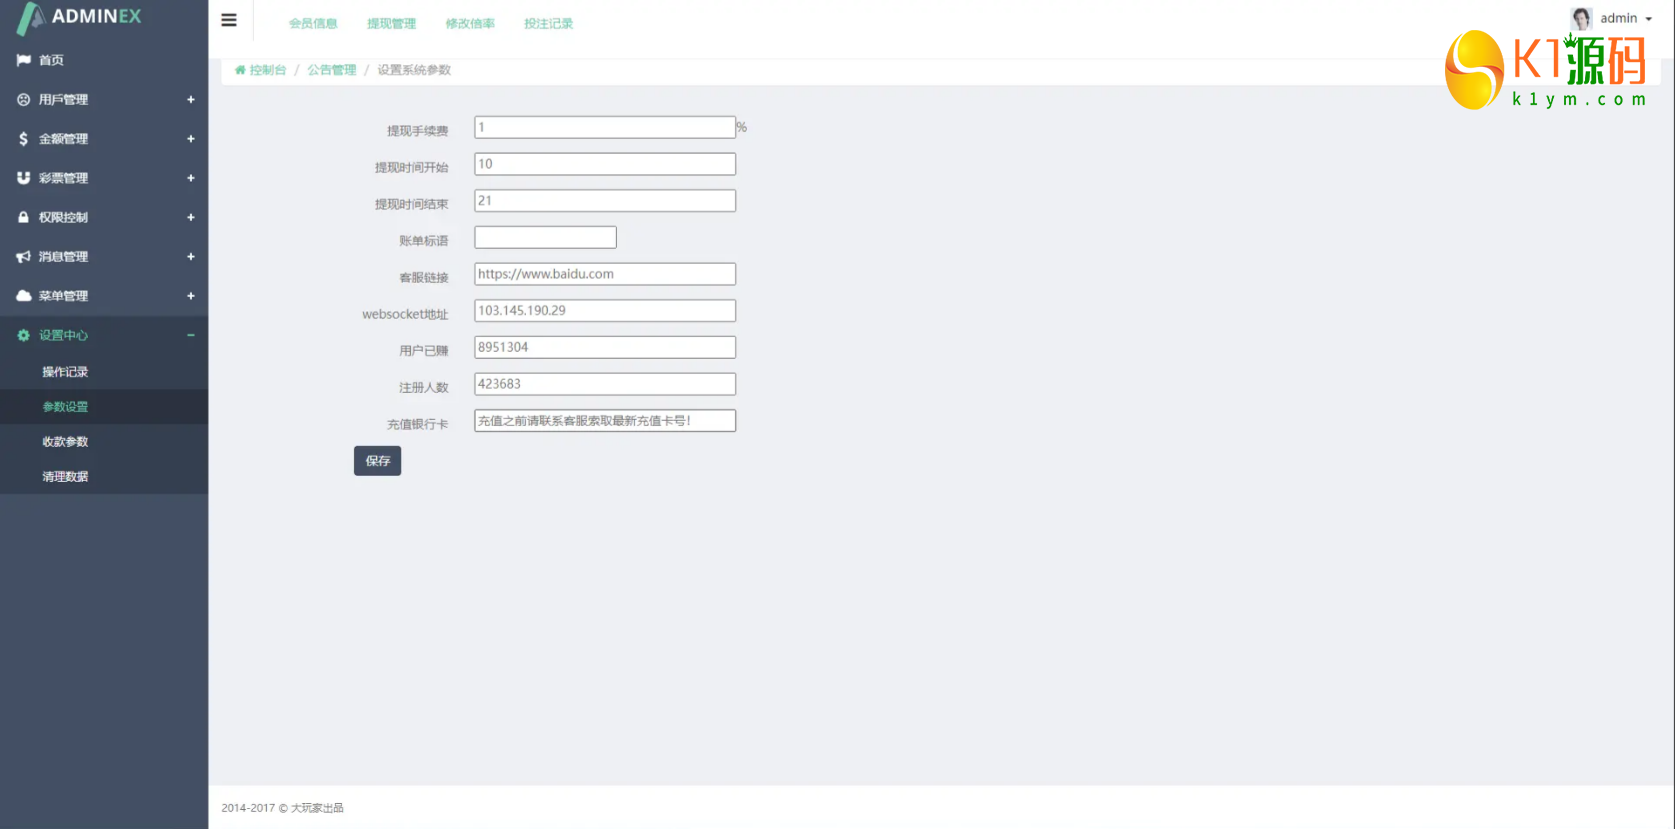
Task: Click into the 注册人数 input box
Action: (x=605, y=384)
